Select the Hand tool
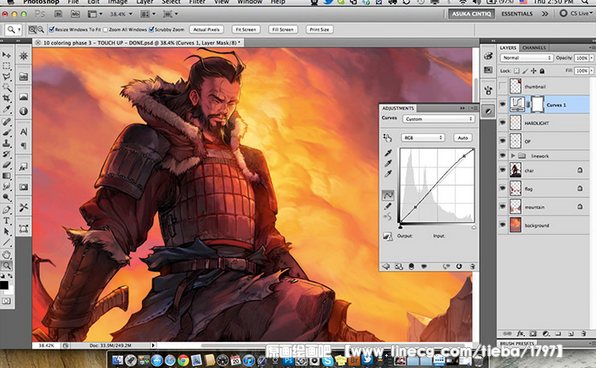 coord(6,254)
